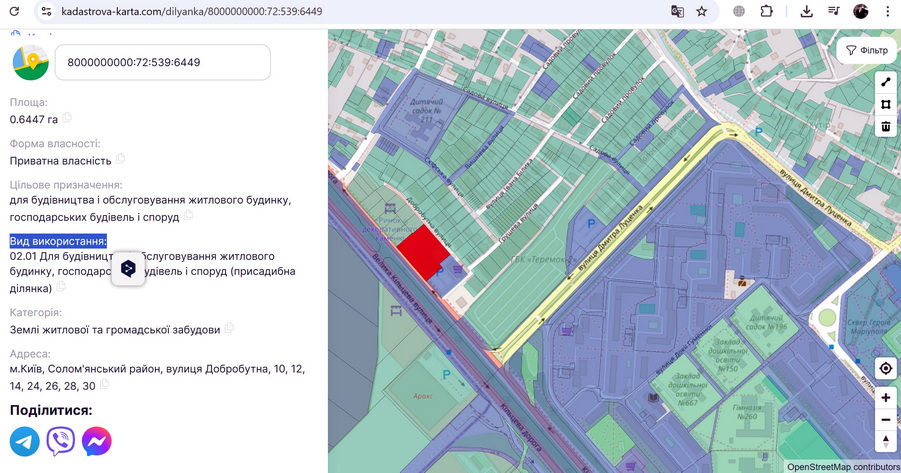Open the browser extensions menu
The width and height of the screenshot is (901, 473).
766,11
